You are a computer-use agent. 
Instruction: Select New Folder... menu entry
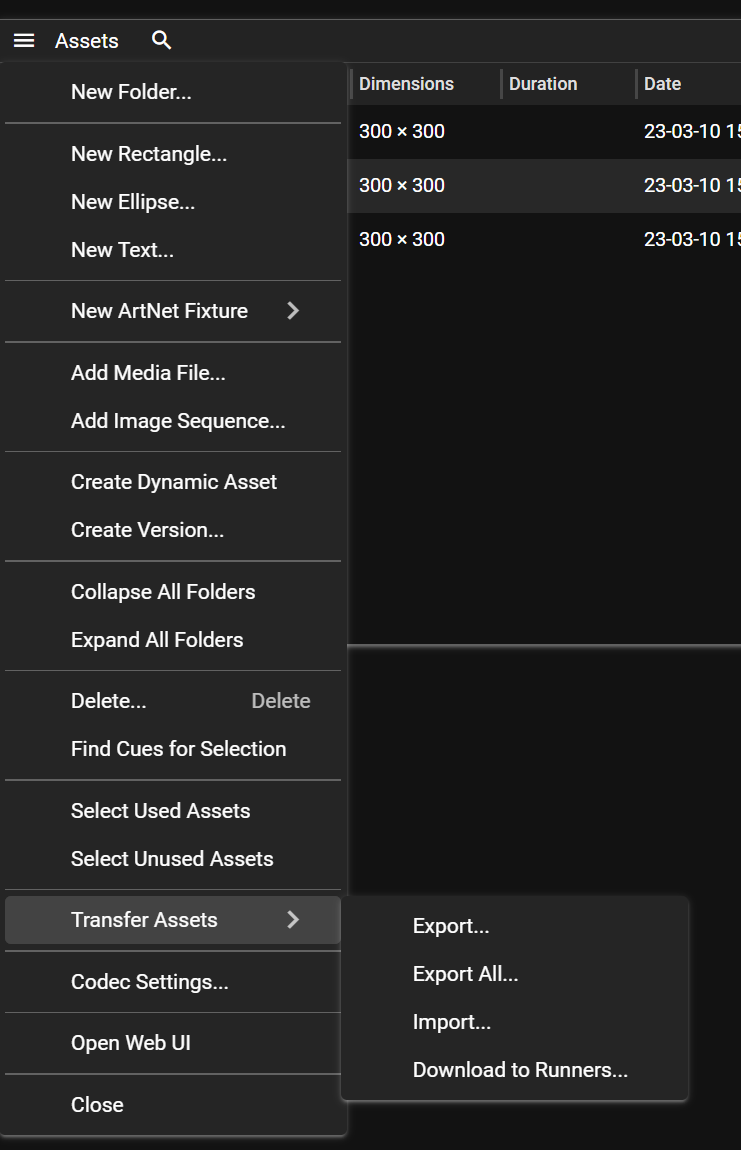pos(173,92)
